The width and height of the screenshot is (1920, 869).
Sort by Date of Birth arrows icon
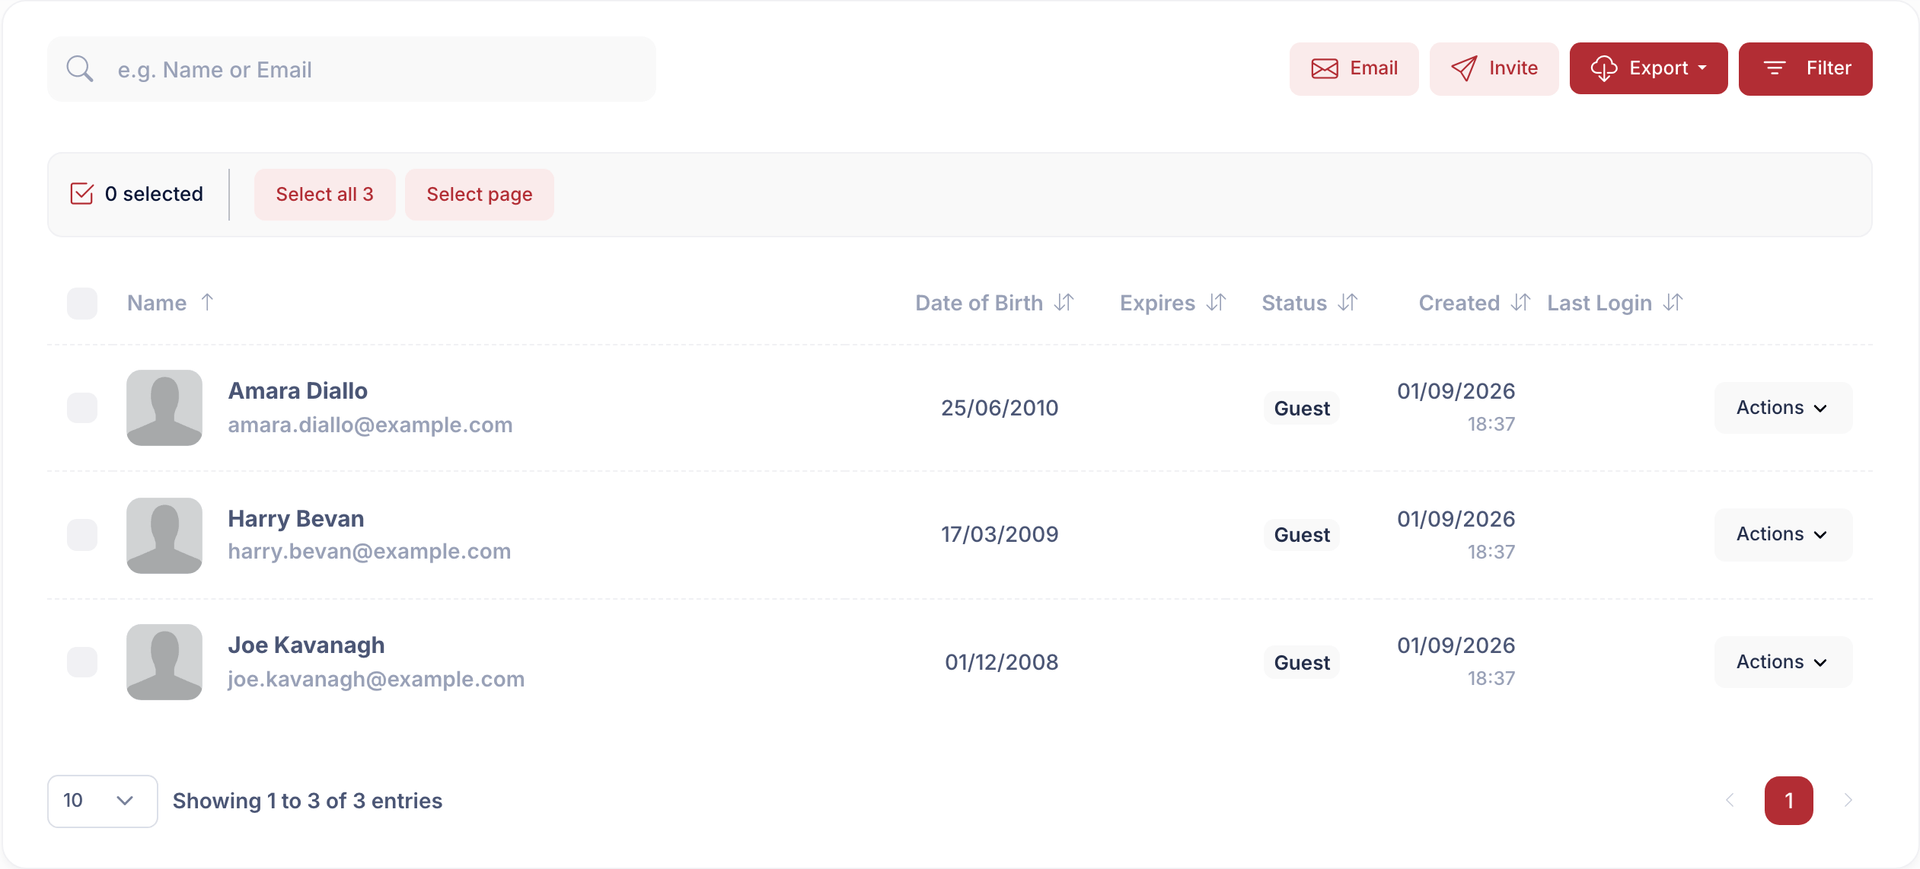pos(1064,302)
